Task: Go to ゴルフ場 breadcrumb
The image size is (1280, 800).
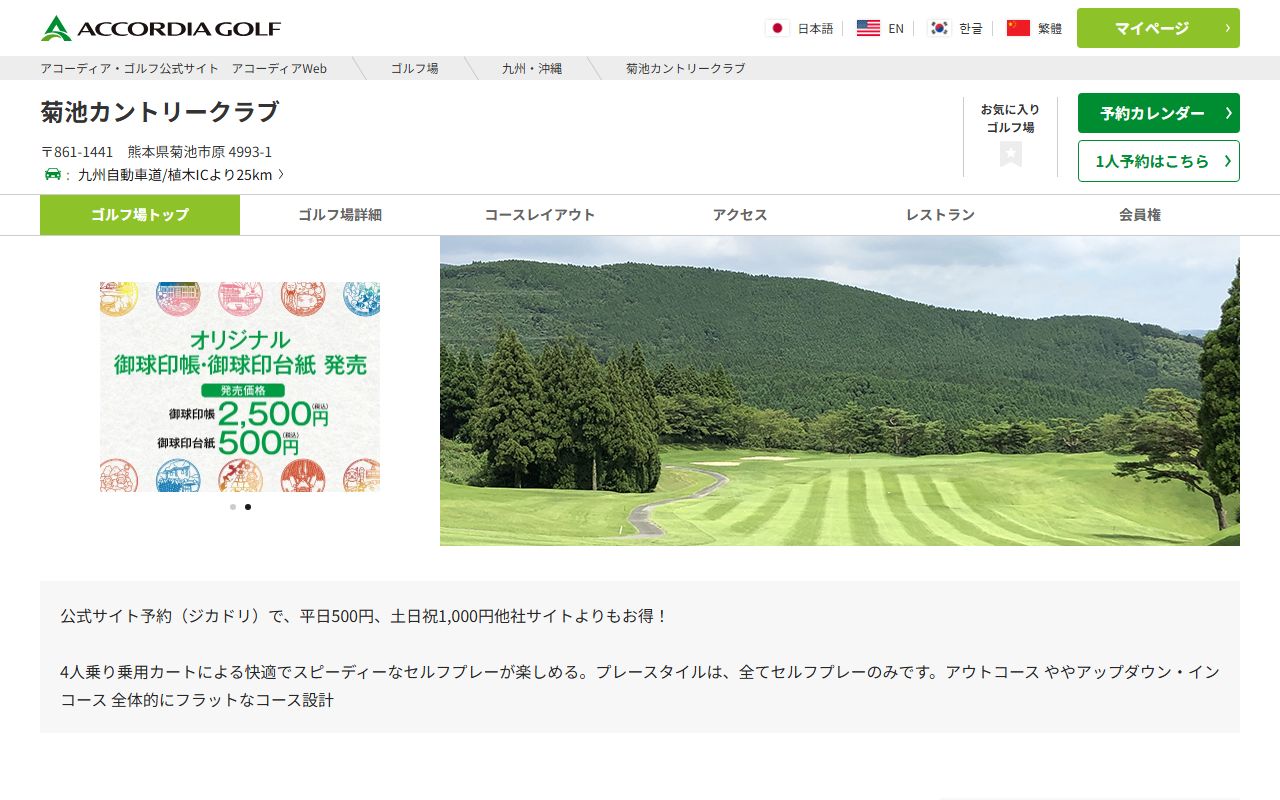Action: (x=414, y=68)
